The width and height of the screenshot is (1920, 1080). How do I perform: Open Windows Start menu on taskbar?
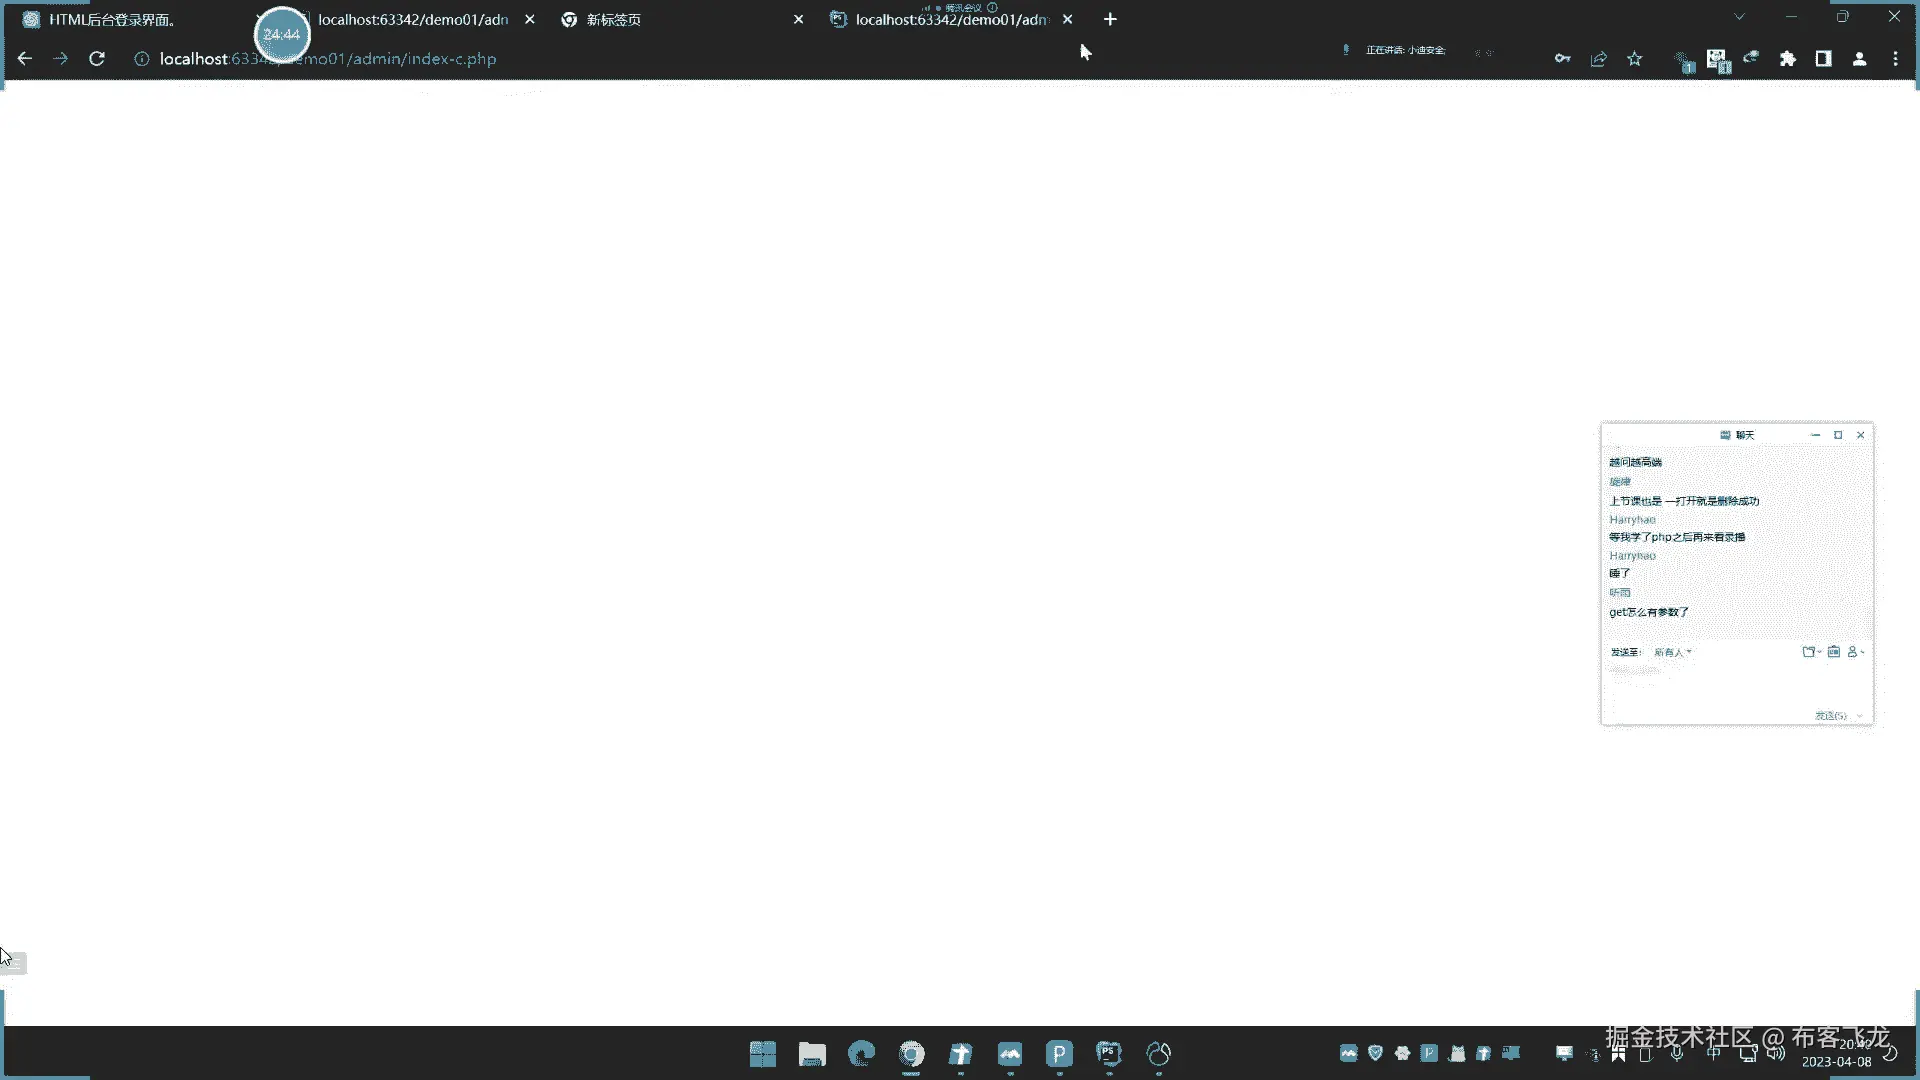(x=763, y=1054)
